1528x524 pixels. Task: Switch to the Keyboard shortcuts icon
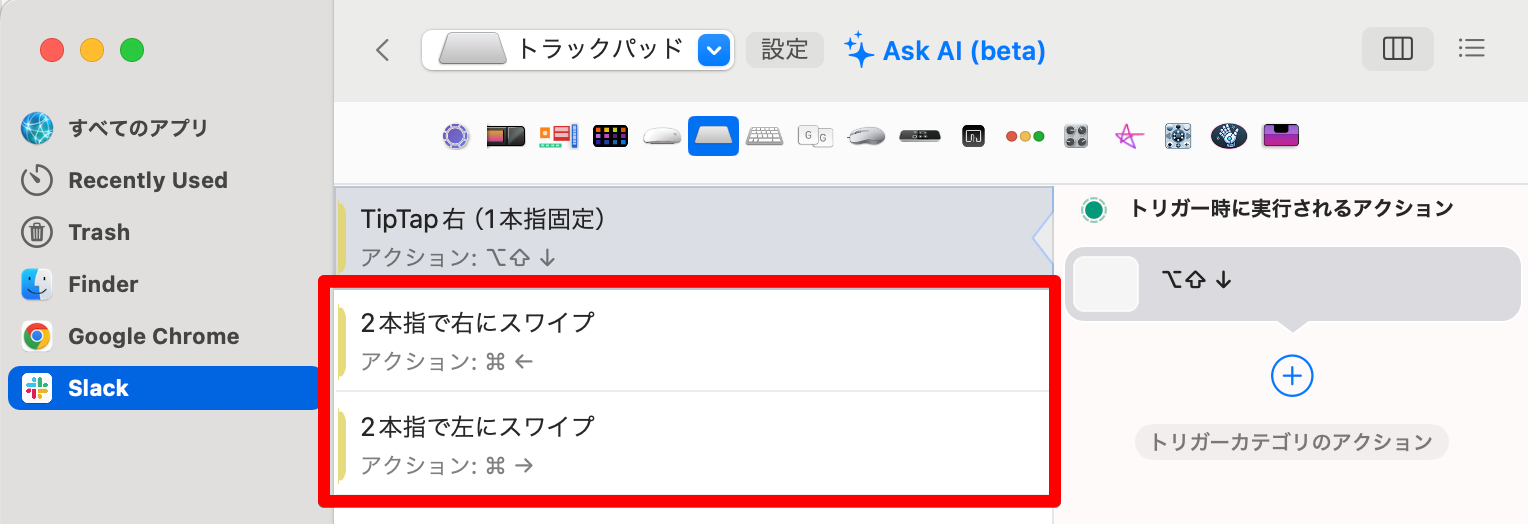(765, 136)
